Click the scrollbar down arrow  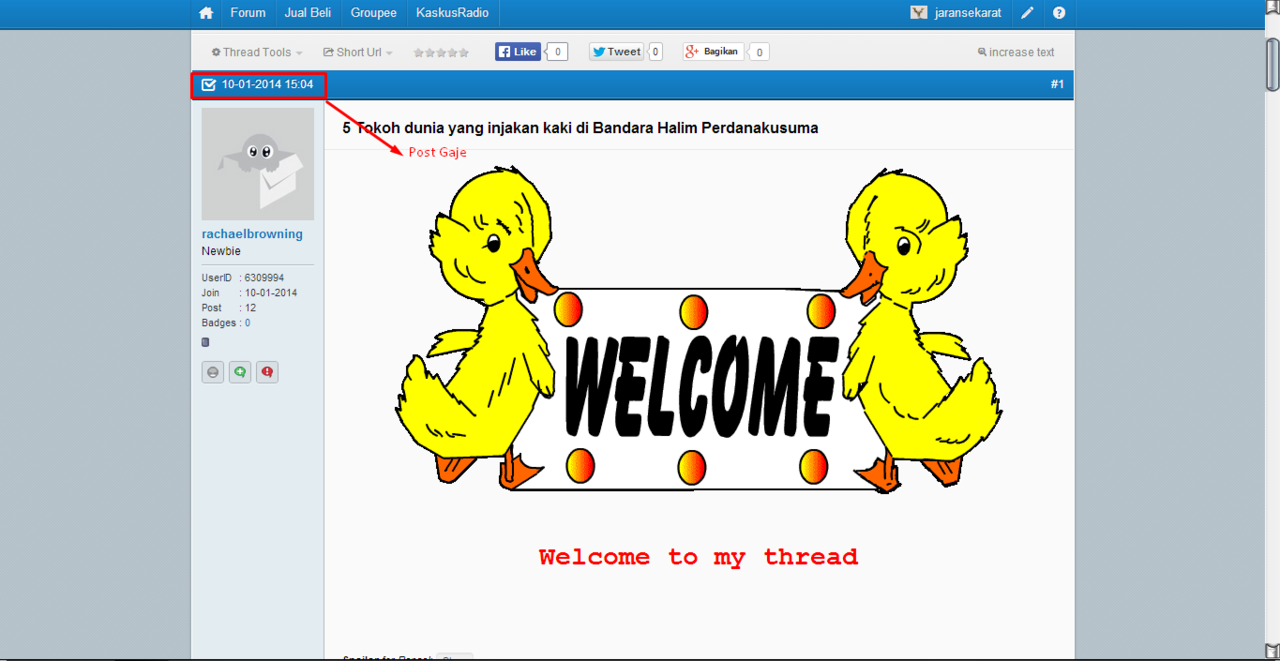point(1272,652)
